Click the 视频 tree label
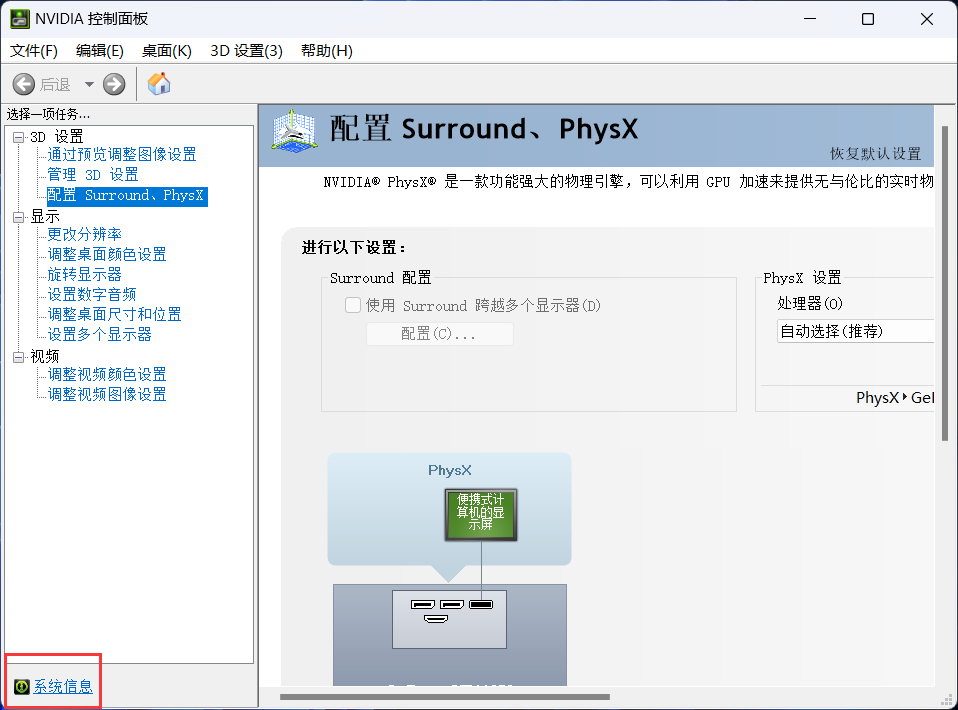The height and width of the screenshot is (710, 958). point(45,356)
